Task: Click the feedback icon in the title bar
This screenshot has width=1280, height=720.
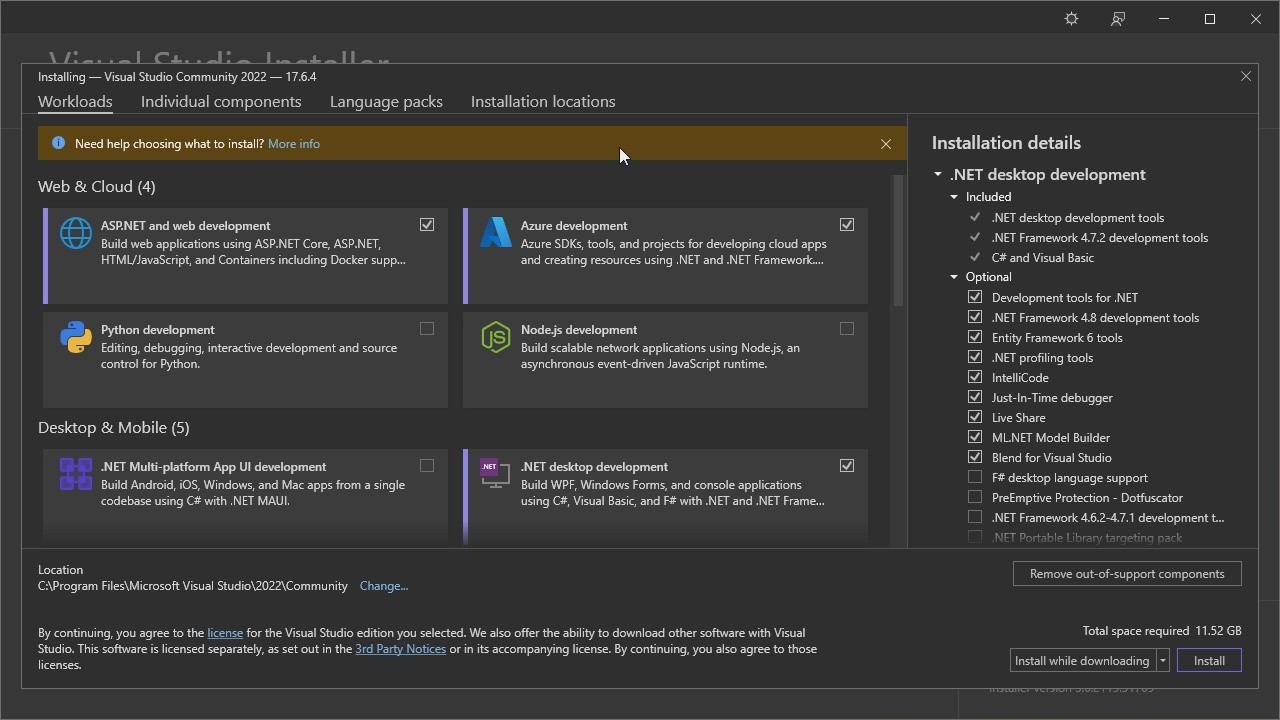Action: pos(1118,19)
